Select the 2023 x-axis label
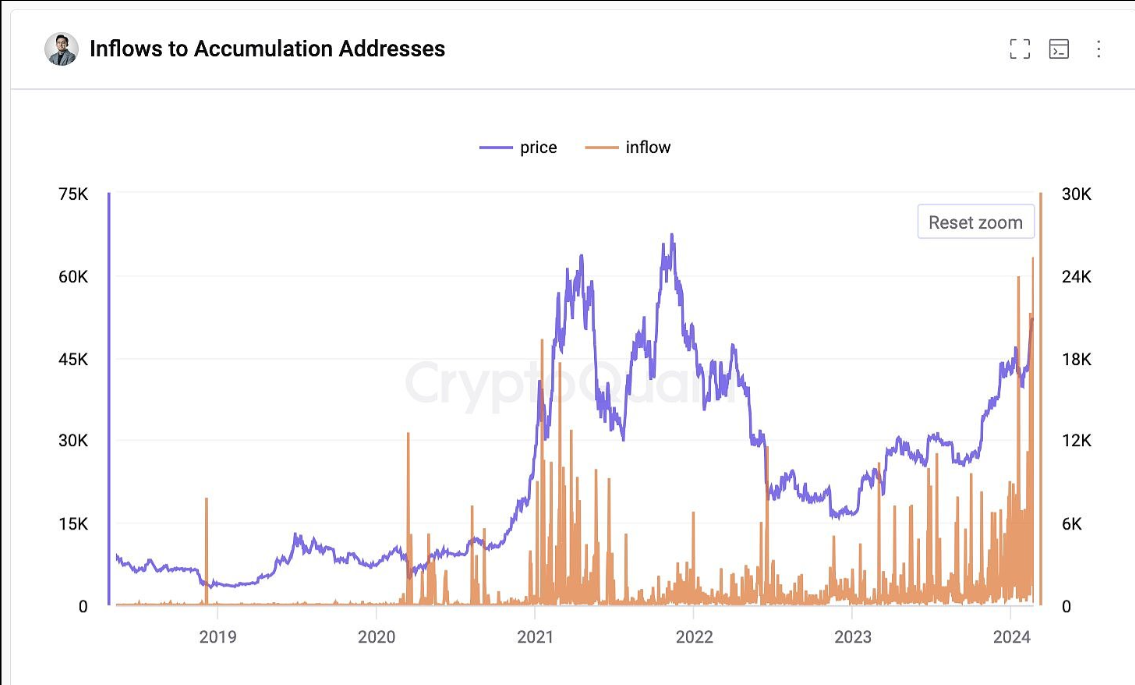The height and width of the screenshot is (685, 1135). pos(853,636)
